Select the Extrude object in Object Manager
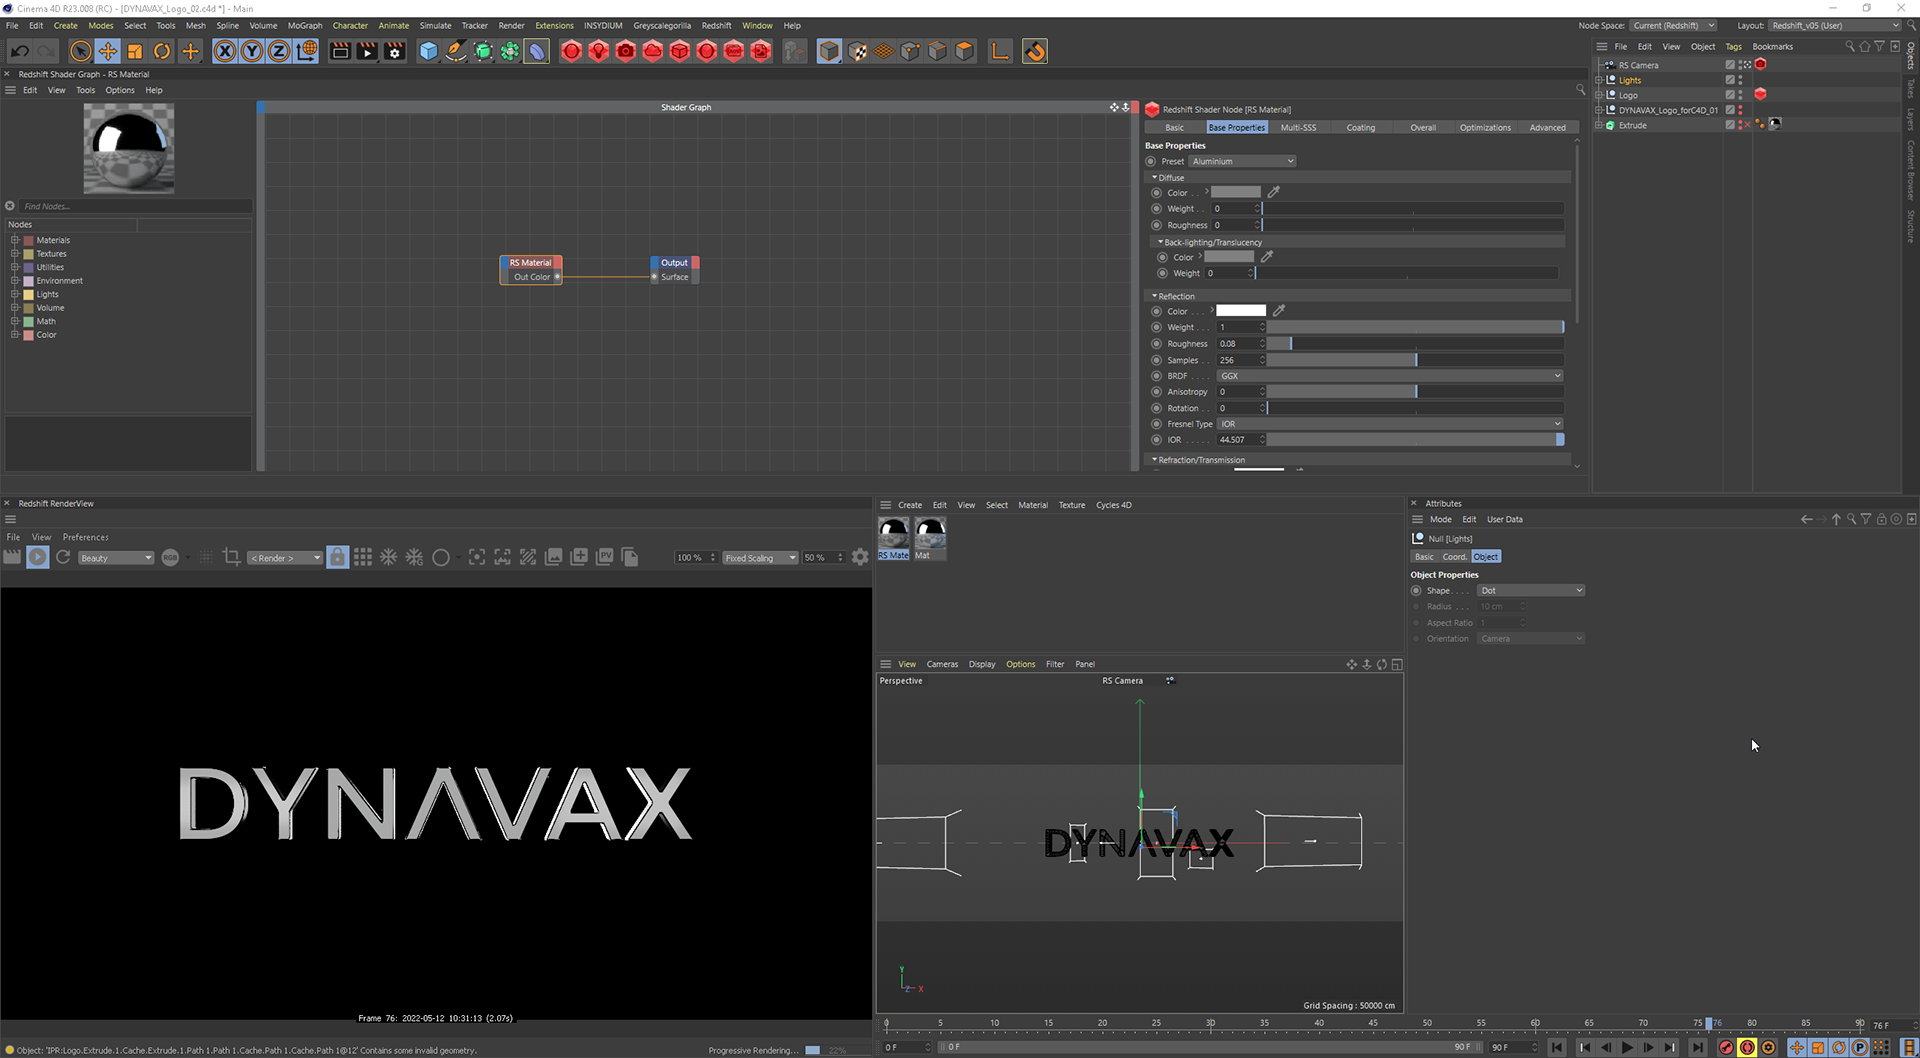1920x1058 pixels. tap(1632, 125)
